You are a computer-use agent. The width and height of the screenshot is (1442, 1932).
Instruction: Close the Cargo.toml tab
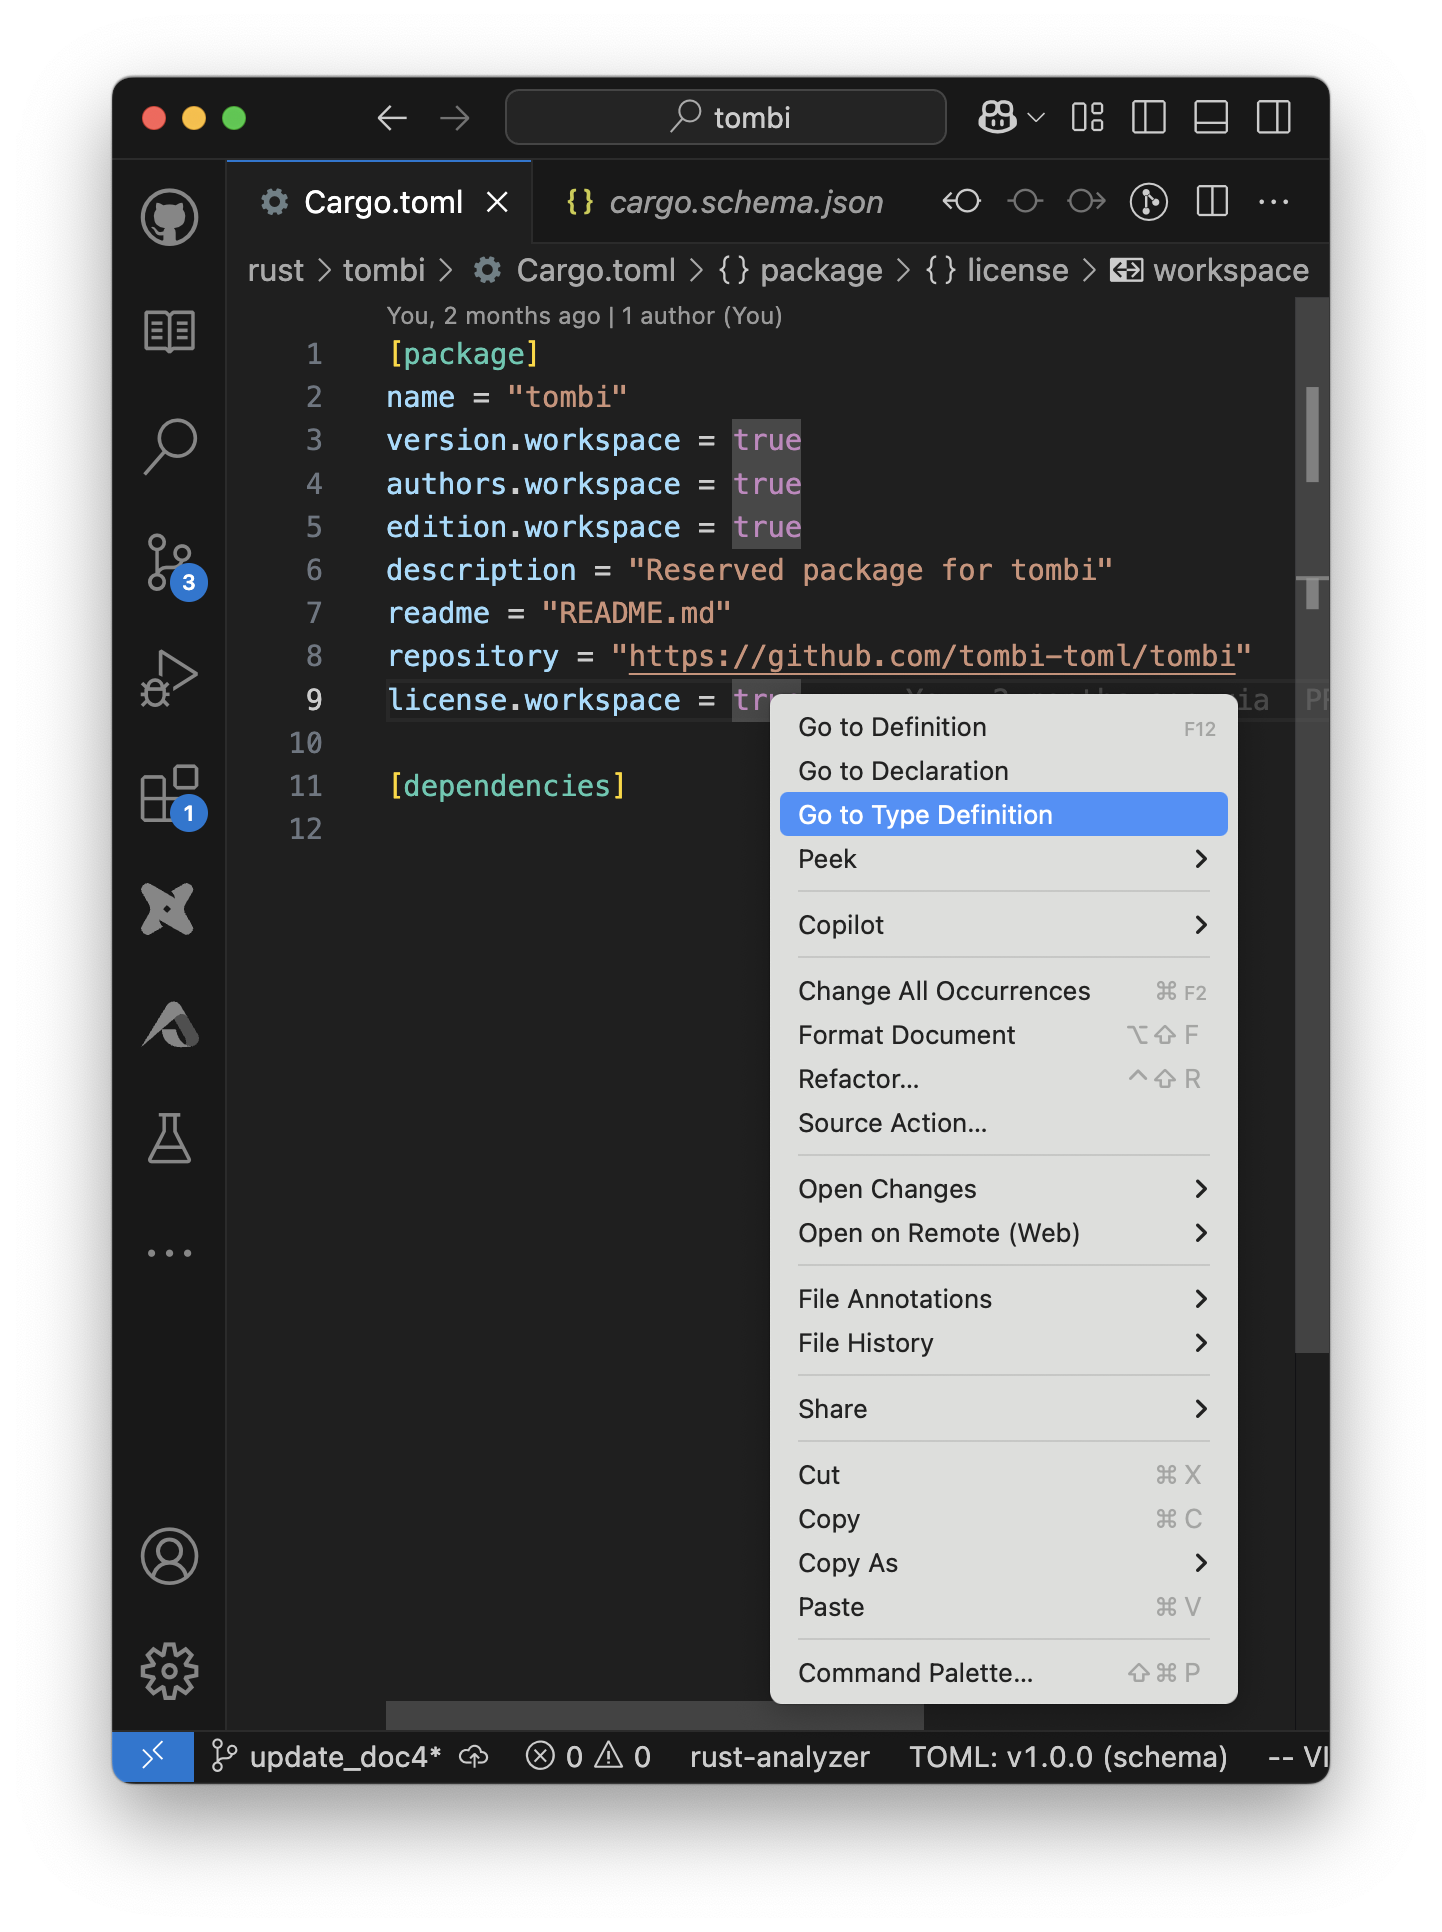pyautogui.click(x=497, y=202)
